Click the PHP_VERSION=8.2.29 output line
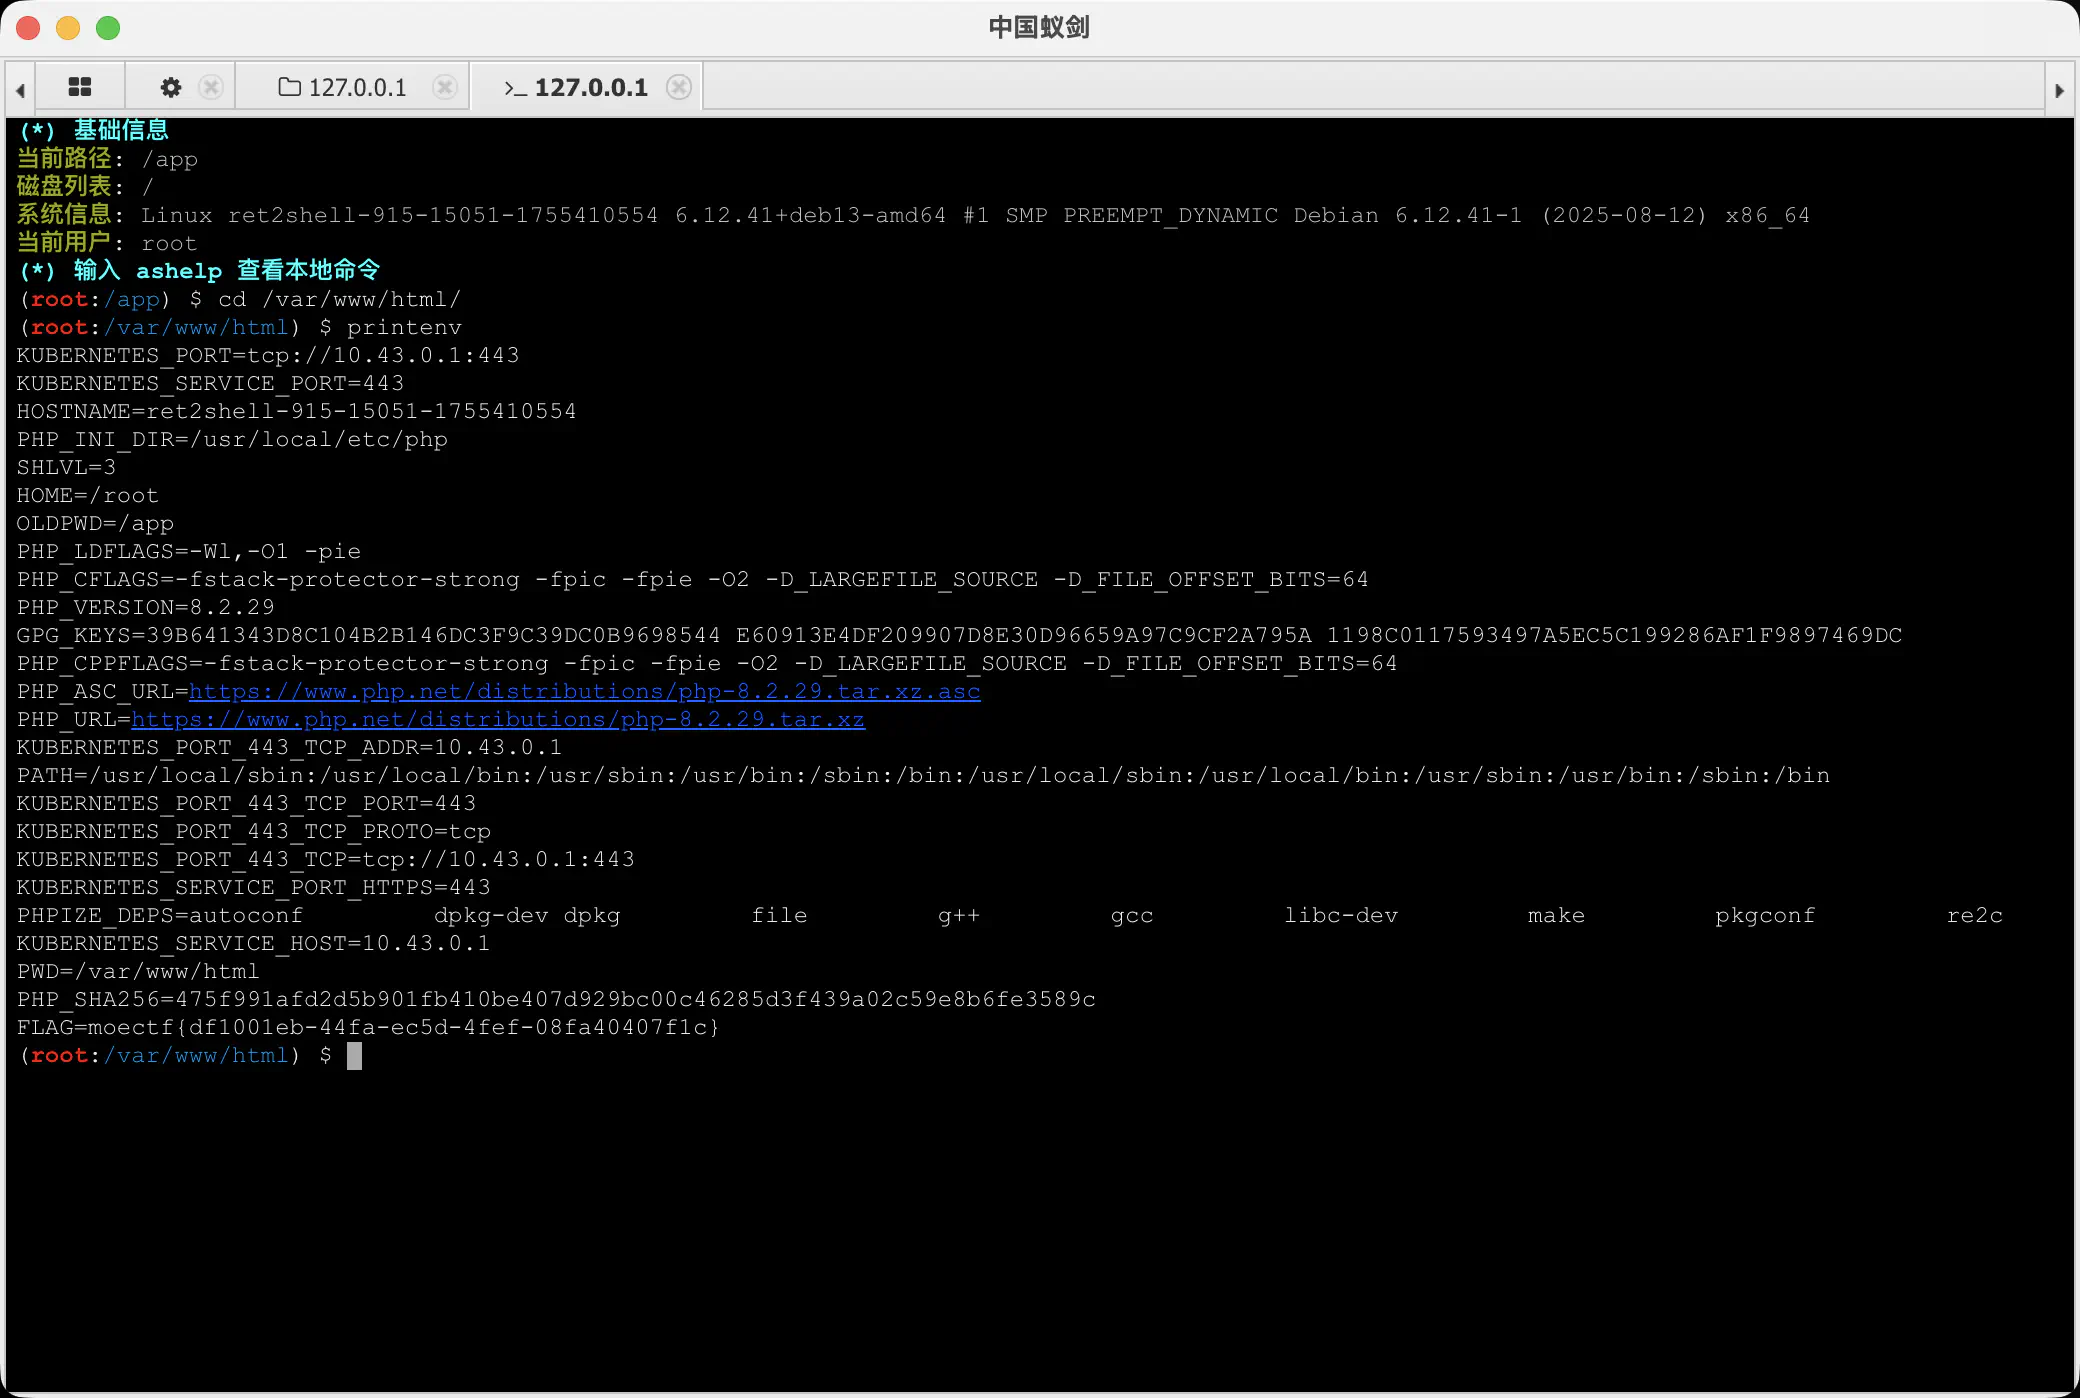The width and height of the screenshot is (2080, 1398). [x=145, y=607]
